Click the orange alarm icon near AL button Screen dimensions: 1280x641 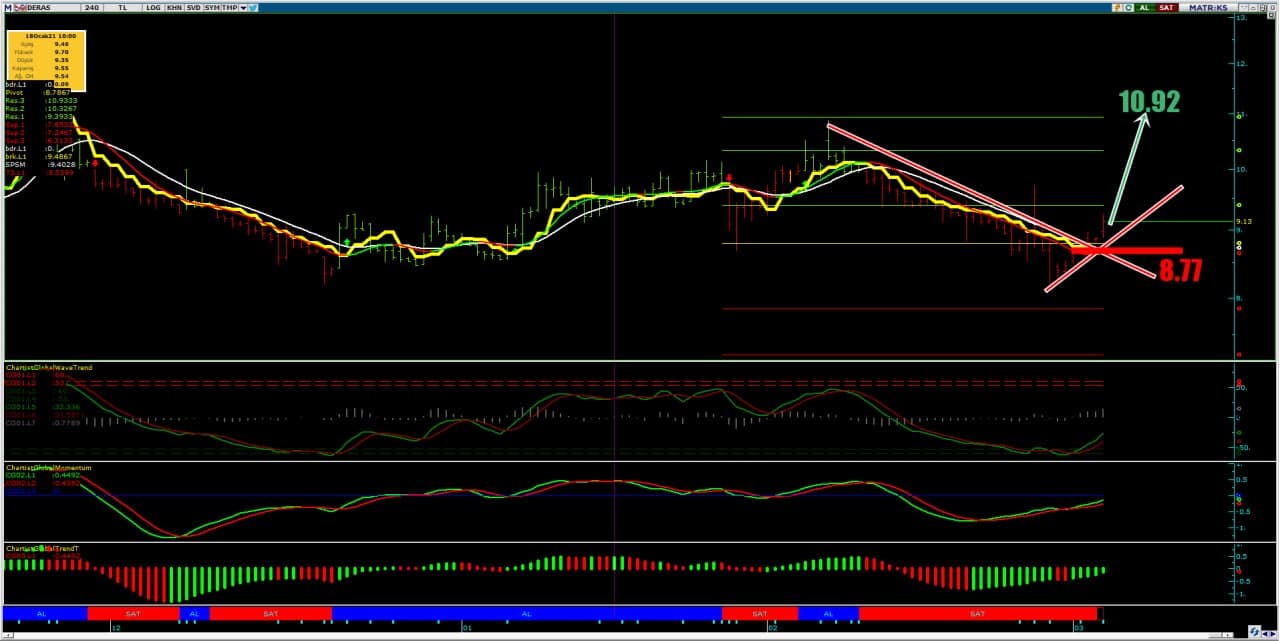[x=1116, y=7]
